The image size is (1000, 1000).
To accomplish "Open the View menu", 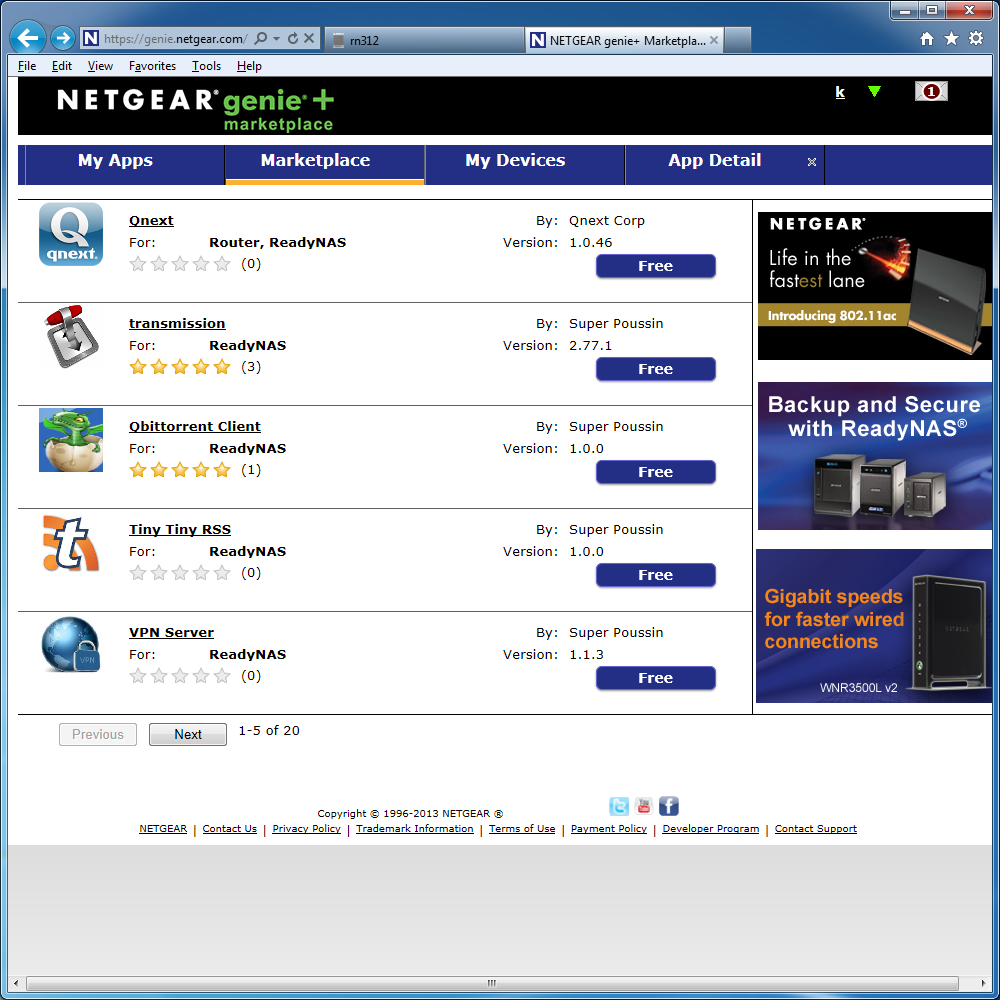I will pos(100,66).
